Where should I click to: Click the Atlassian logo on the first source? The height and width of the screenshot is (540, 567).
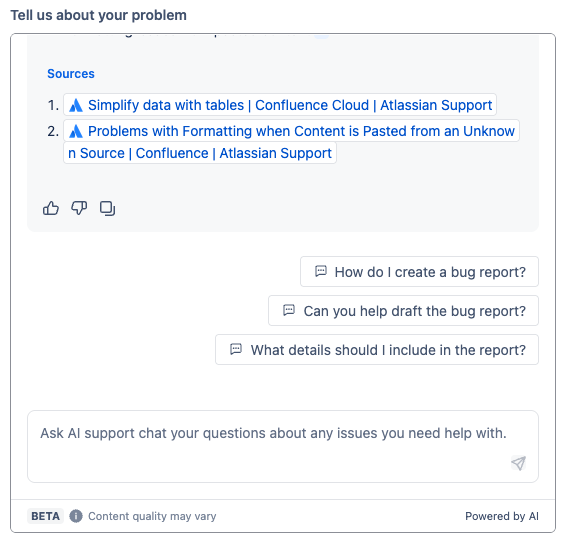76,105
